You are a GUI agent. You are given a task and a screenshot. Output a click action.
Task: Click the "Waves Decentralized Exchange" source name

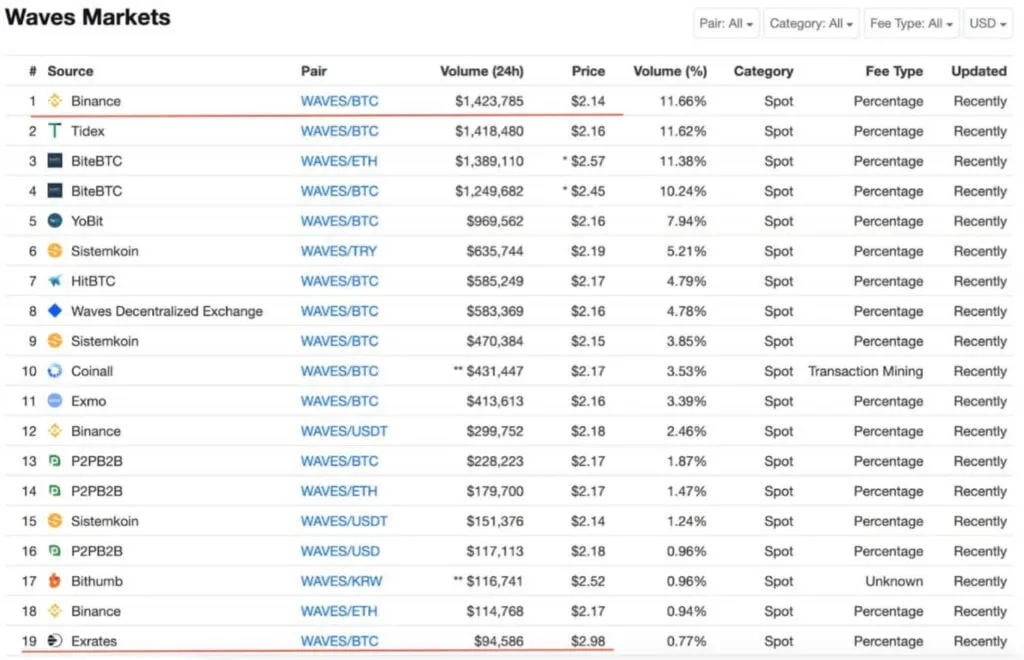pos(167,311)
